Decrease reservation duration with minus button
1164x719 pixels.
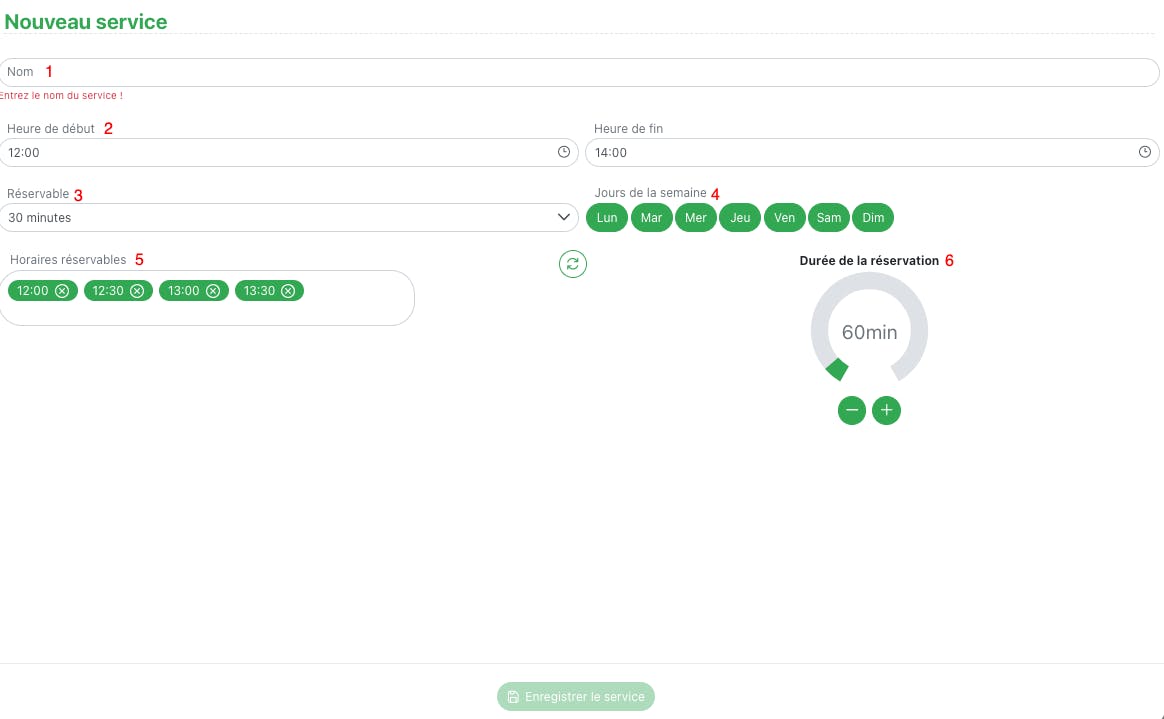tap(852, 410)
